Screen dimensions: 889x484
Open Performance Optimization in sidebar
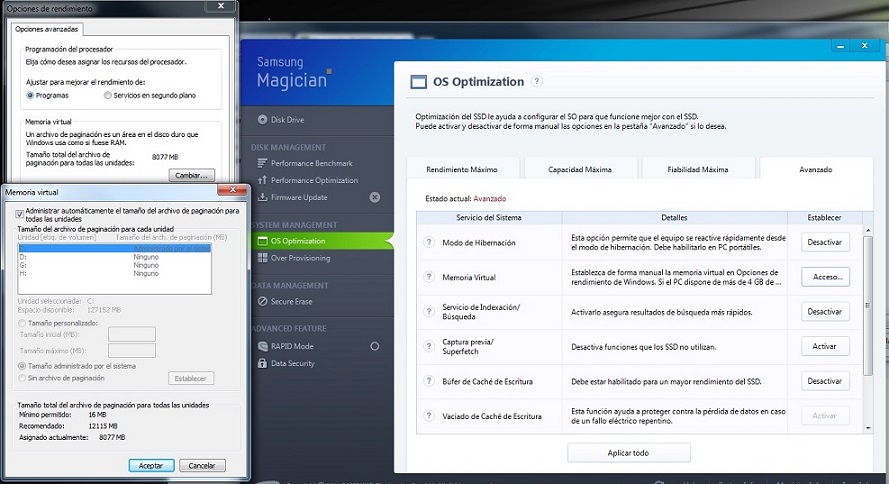[x=308, y=180]
